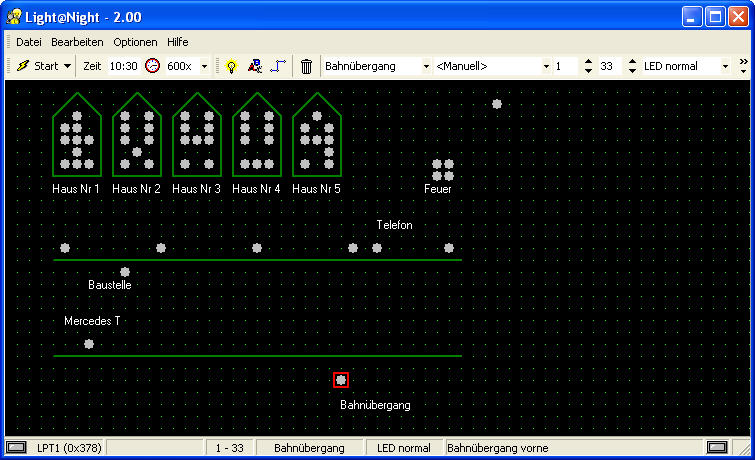Click the 1 - 33 status bar entry
Screen dimensions: 755x460
point(230,448)
